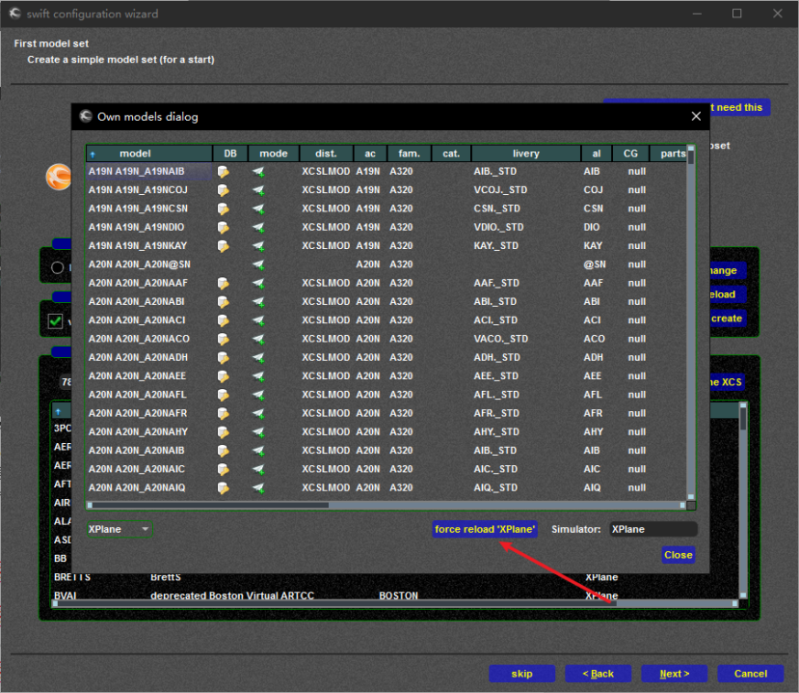Viewport: 799px width, 693px height.
Task: Click the fam. column header
Action: coord(408,154)
